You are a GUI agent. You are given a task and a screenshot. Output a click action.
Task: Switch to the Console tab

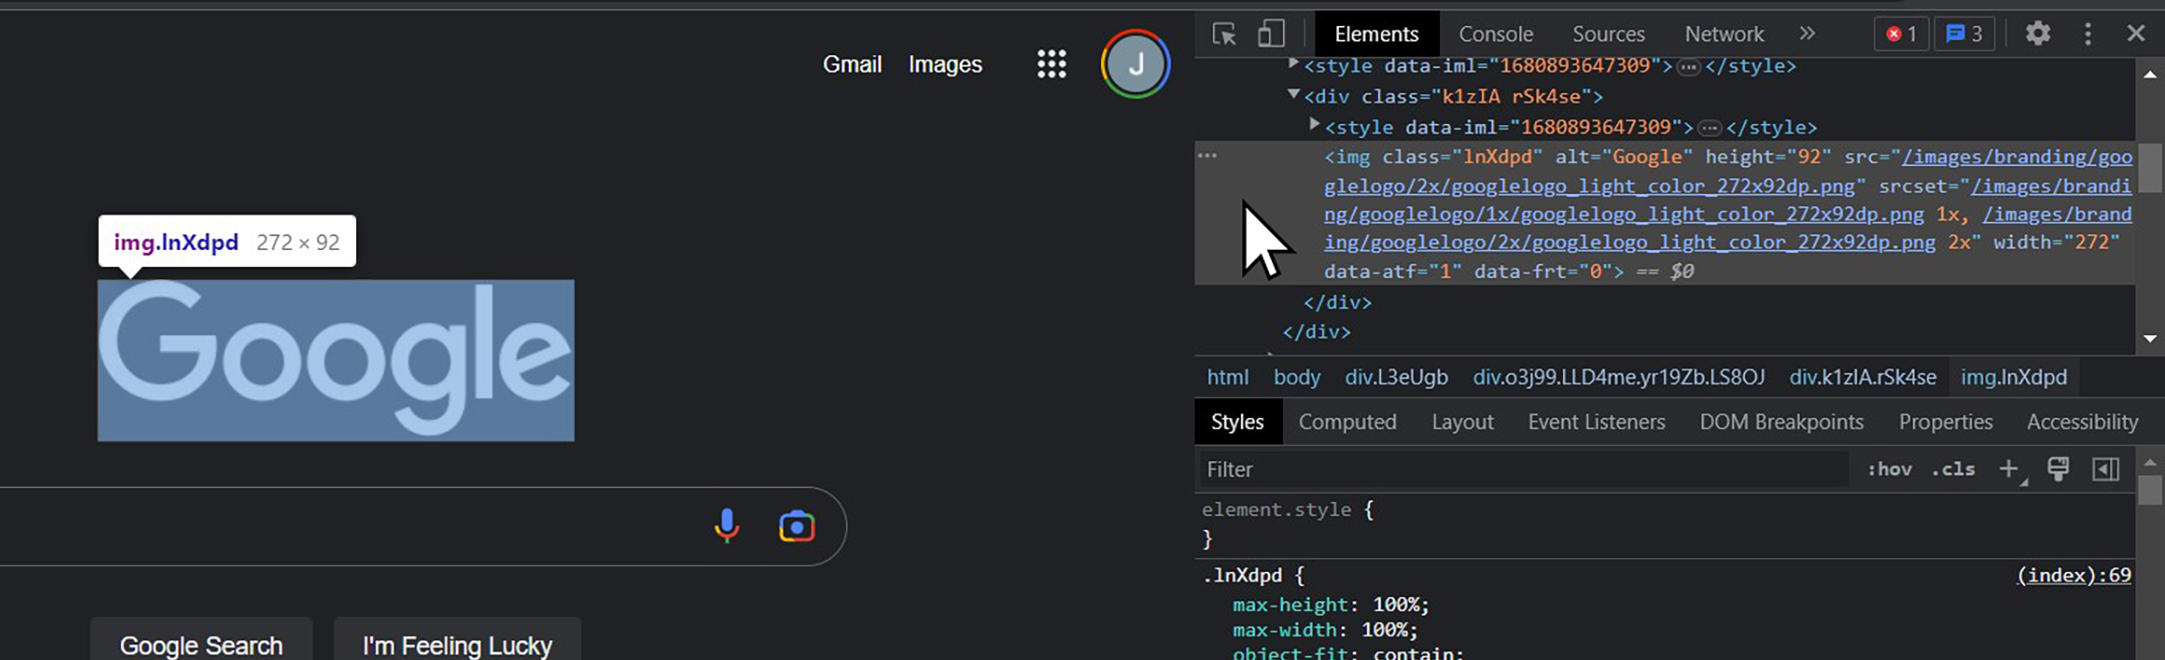1495,34
